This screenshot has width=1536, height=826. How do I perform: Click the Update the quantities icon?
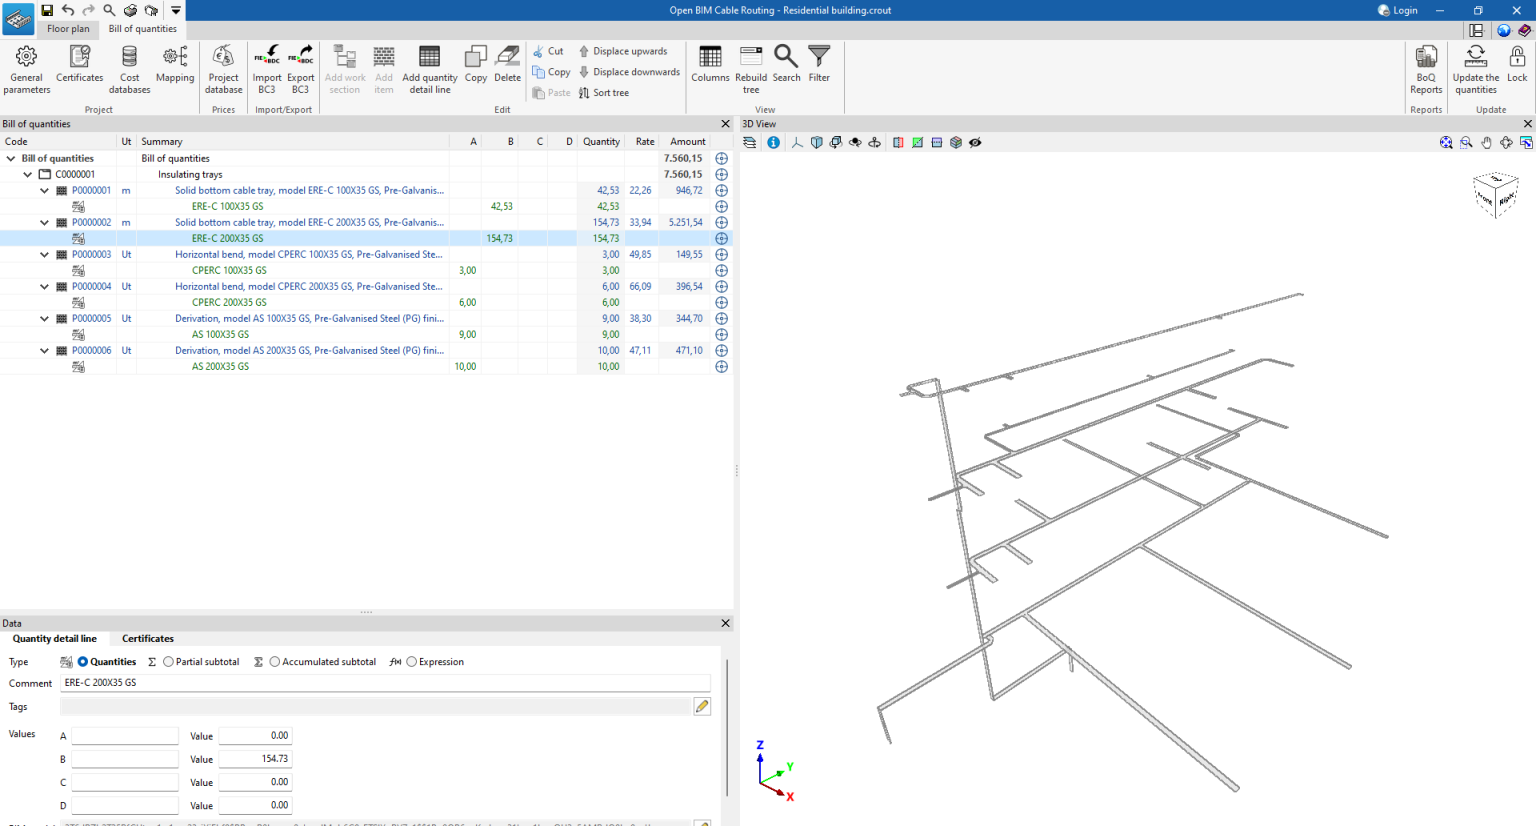click(x=1475, y=67)
